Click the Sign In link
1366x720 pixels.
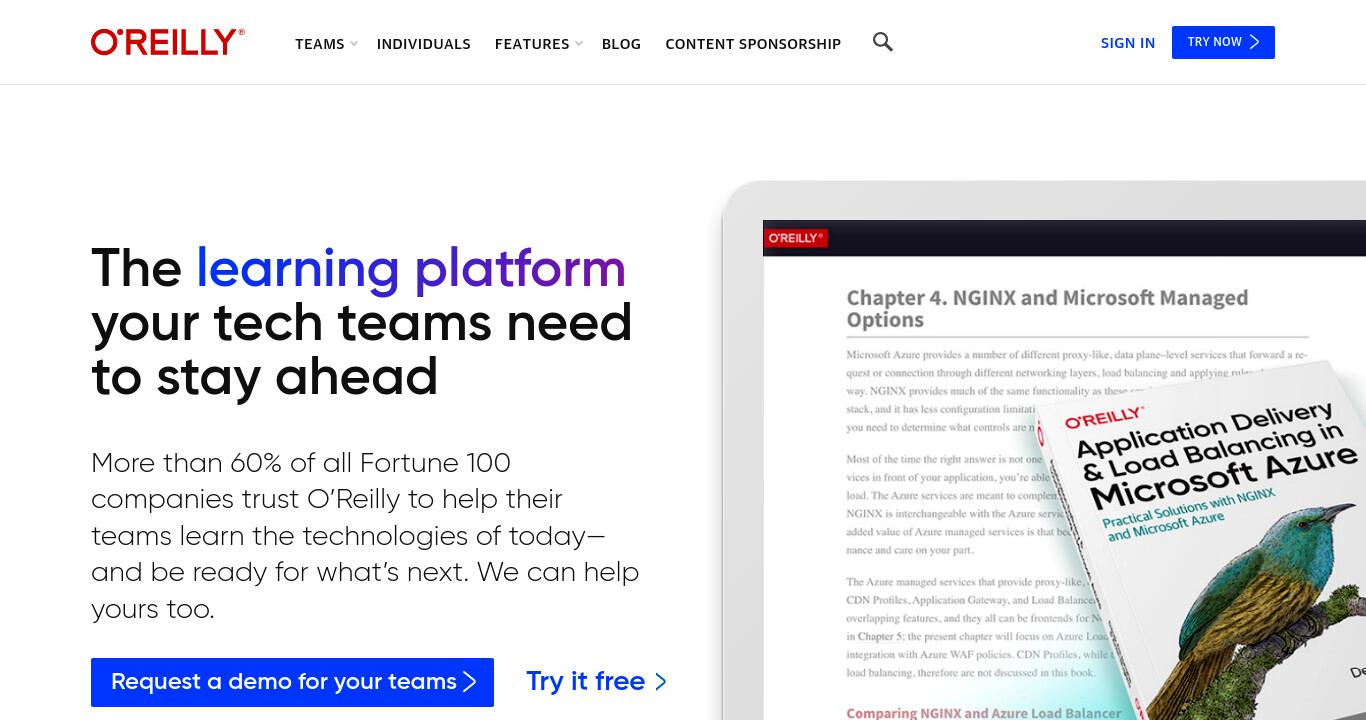[1127, 43]
